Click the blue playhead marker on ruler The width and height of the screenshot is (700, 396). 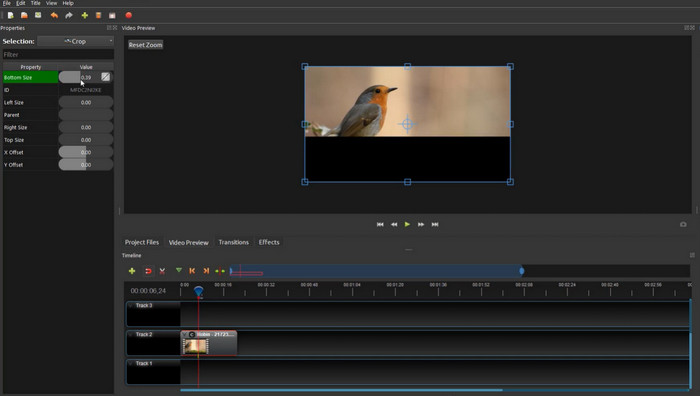[x=199, y=291]
